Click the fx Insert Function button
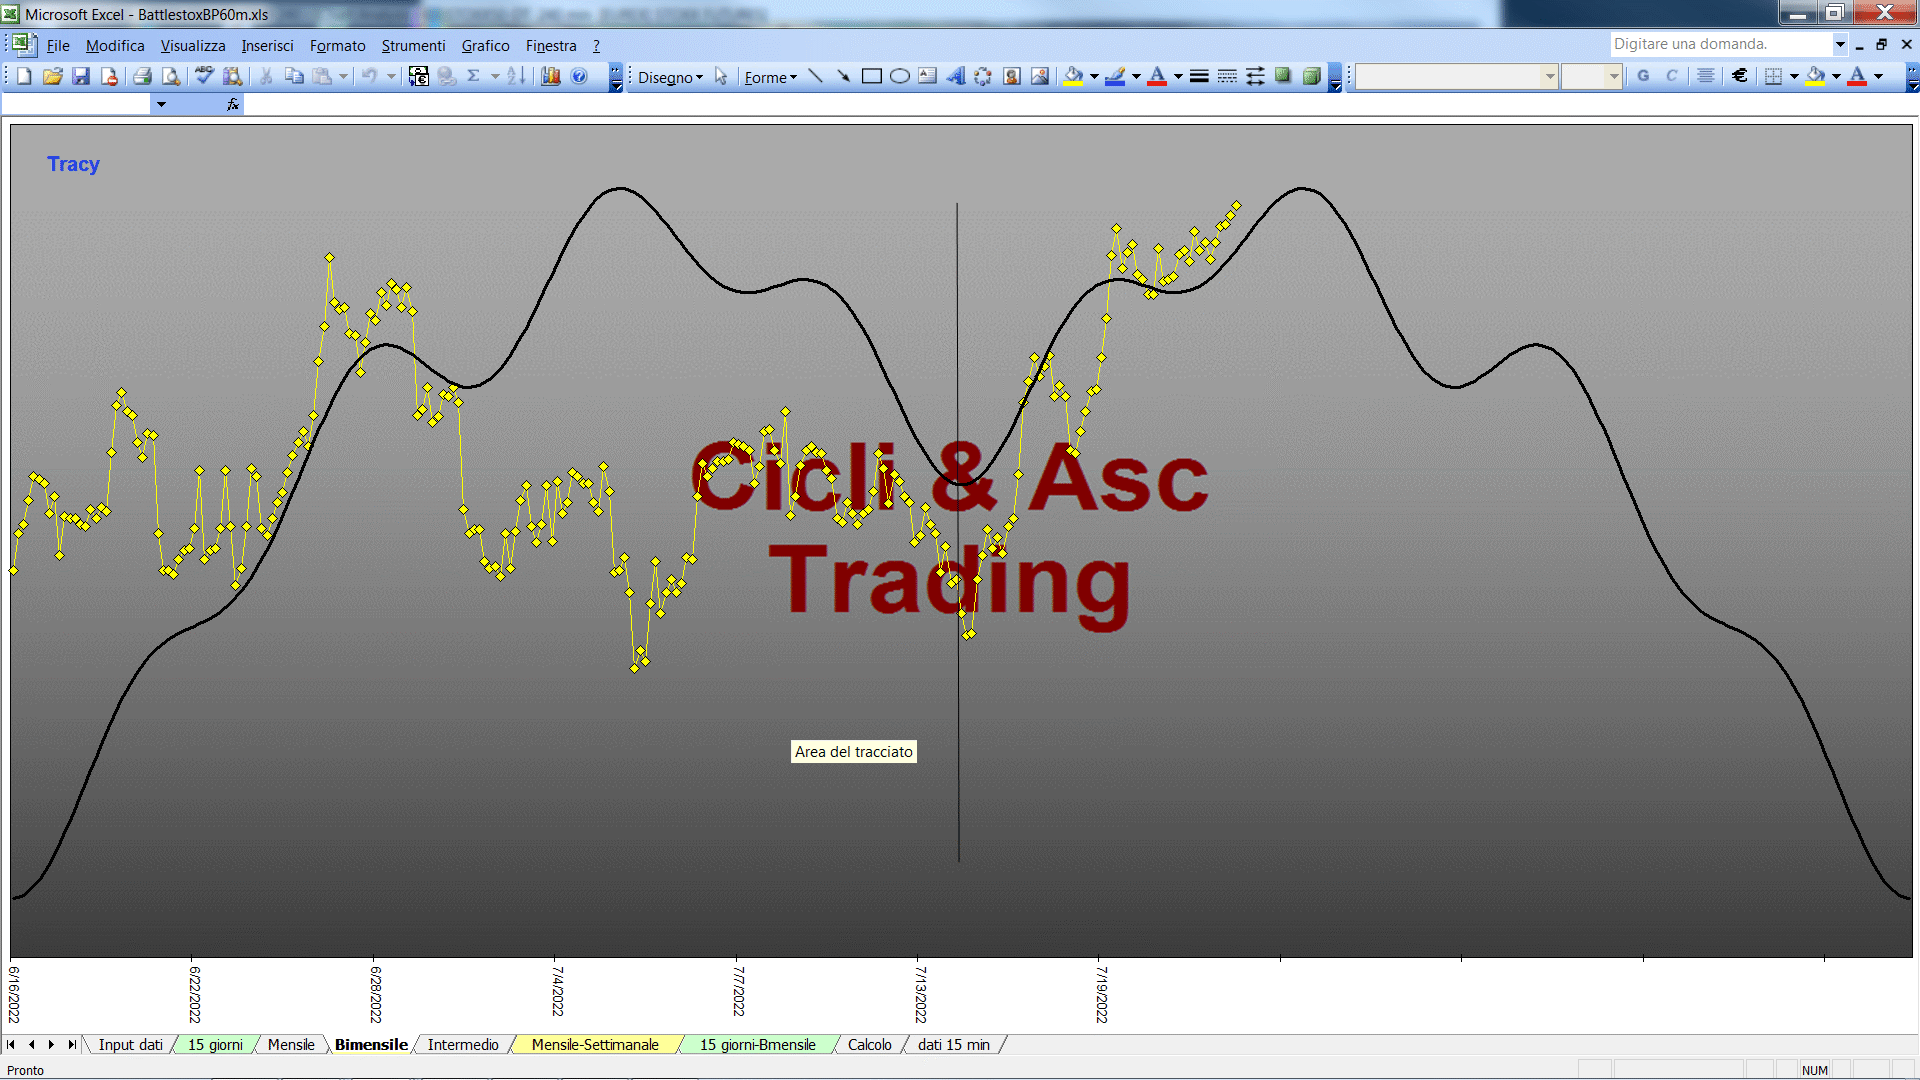This screenshot has height=1080, width=1920. [x=233, y=104]
